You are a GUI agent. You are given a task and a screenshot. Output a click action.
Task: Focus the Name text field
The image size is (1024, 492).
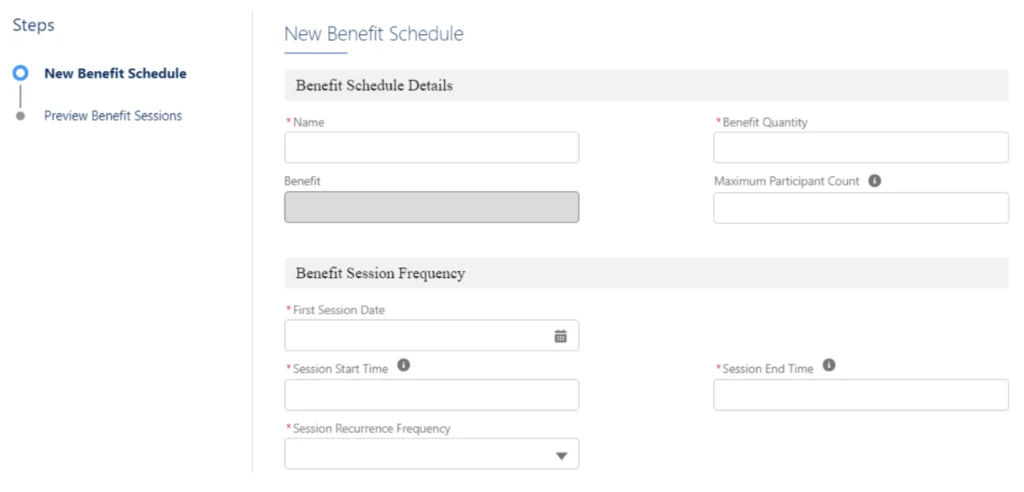[431, 148]
